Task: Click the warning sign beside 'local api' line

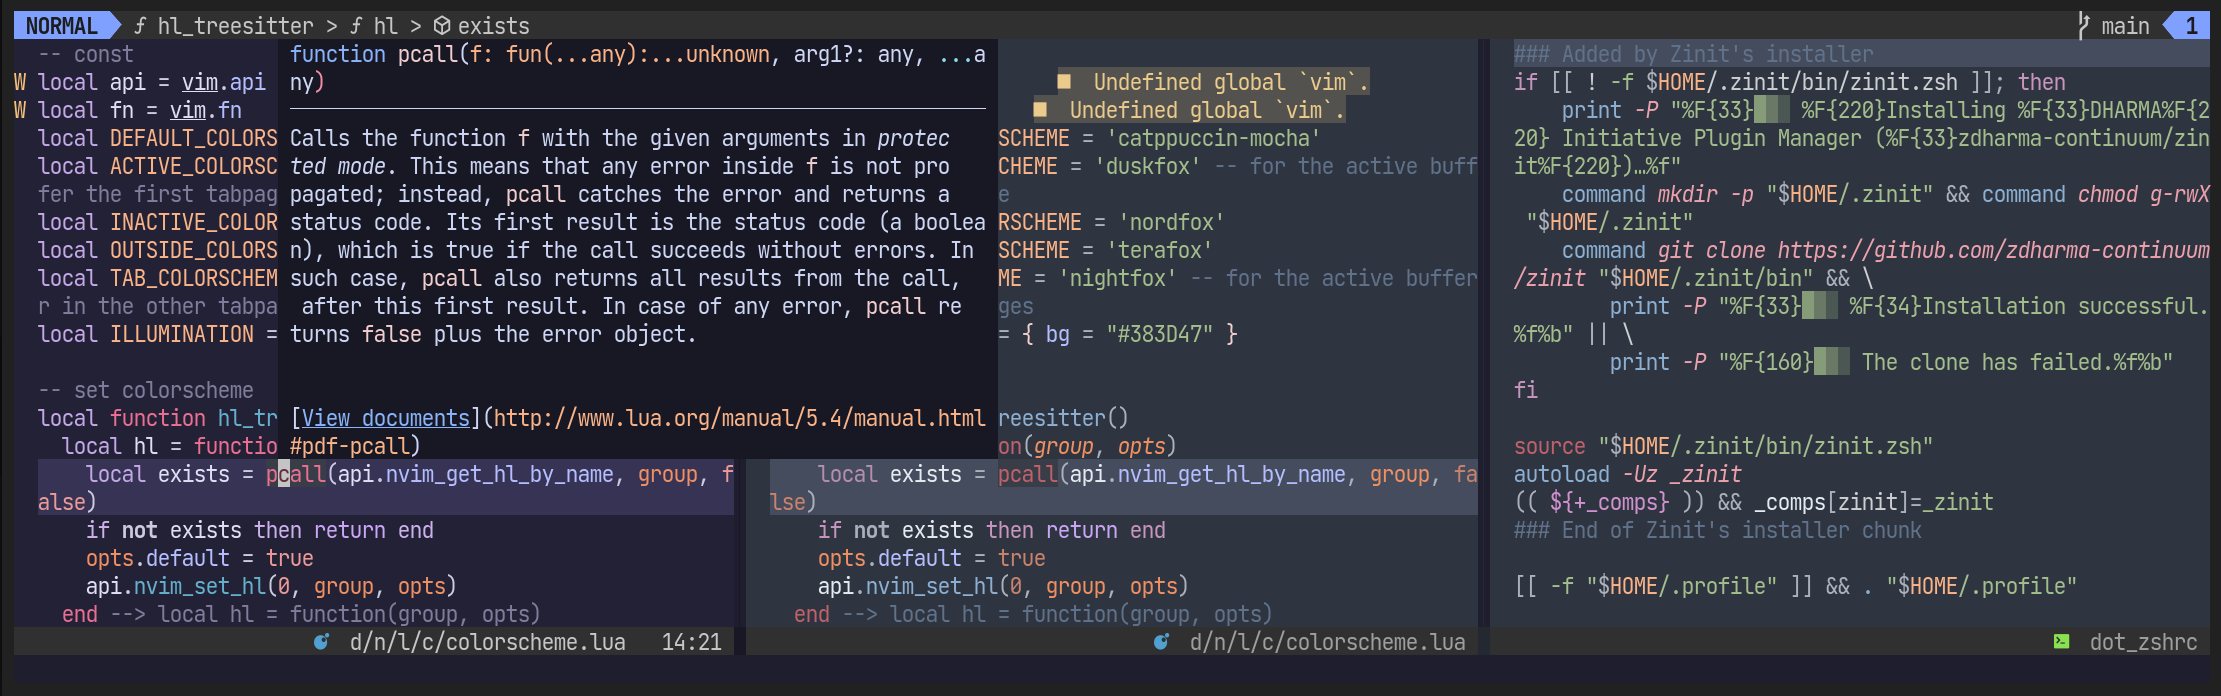Action: point(20,82)
